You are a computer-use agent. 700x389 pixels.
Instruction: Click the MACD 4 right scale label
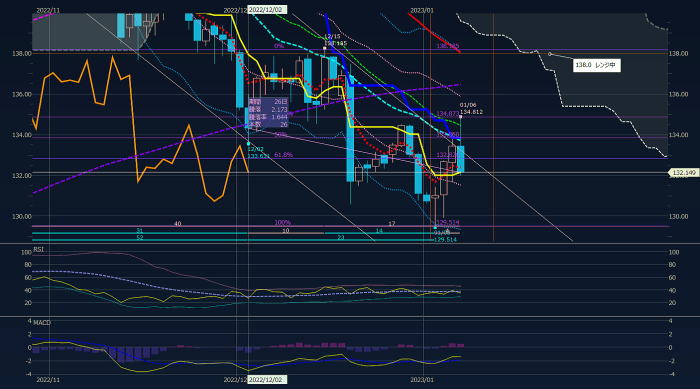click(671, 321)
